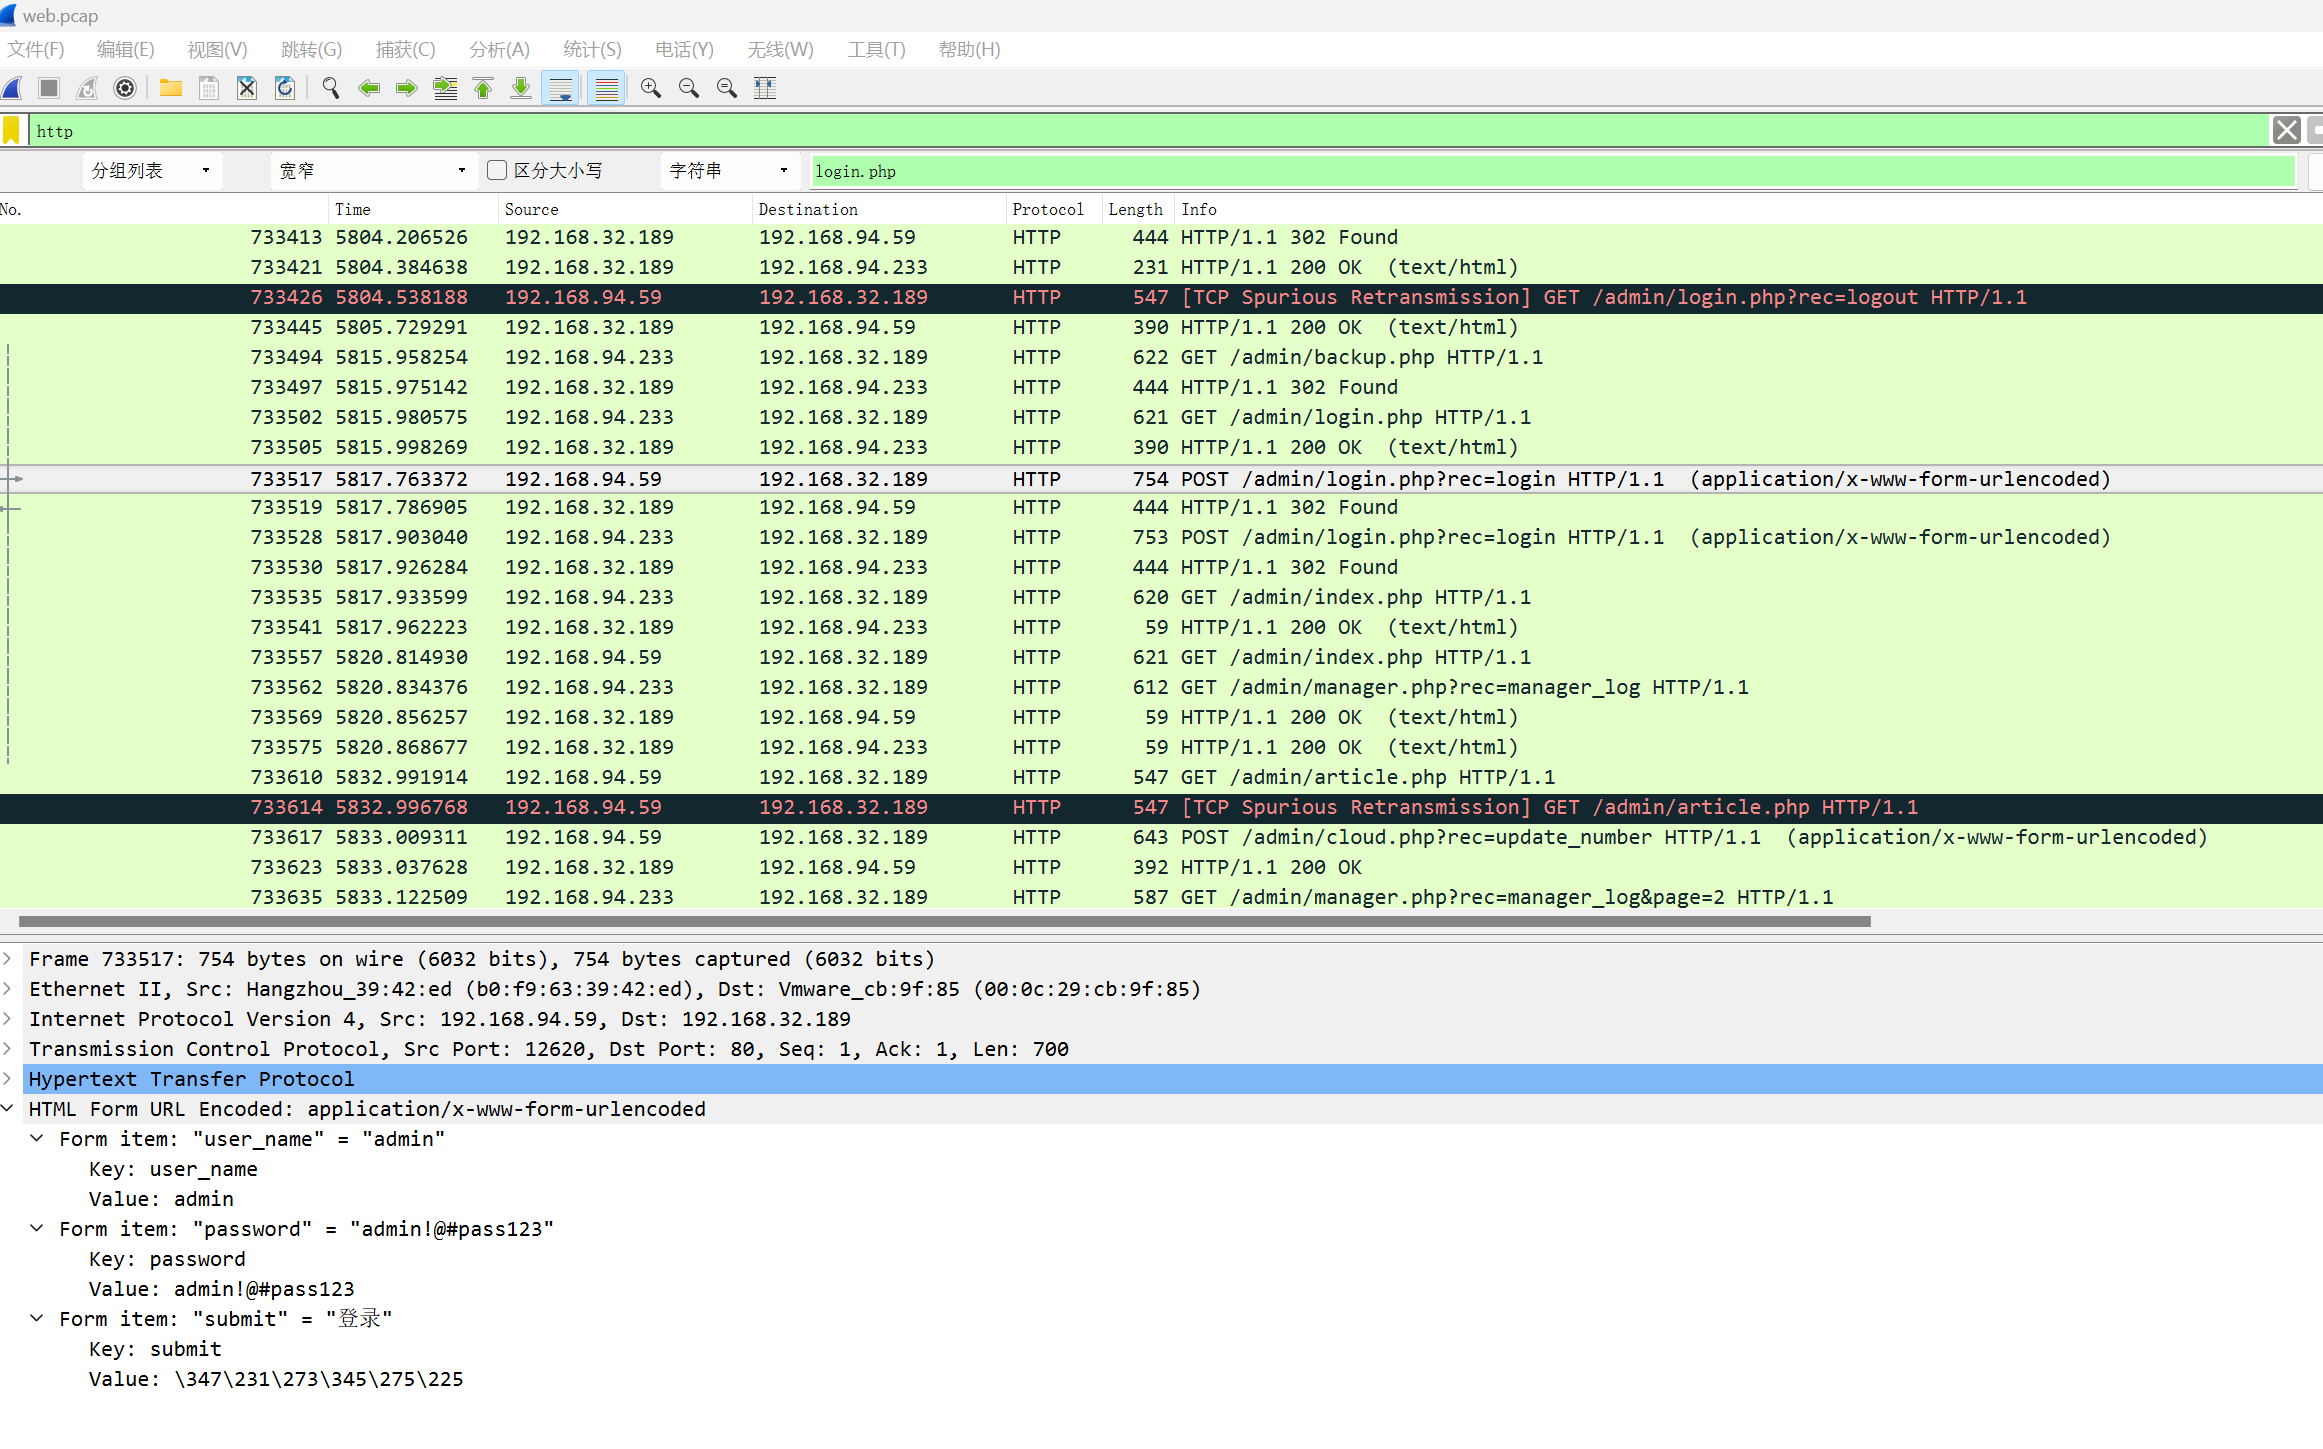Click the capture options gear icon
The image size is (2323, 1449).
click(125, 89)
